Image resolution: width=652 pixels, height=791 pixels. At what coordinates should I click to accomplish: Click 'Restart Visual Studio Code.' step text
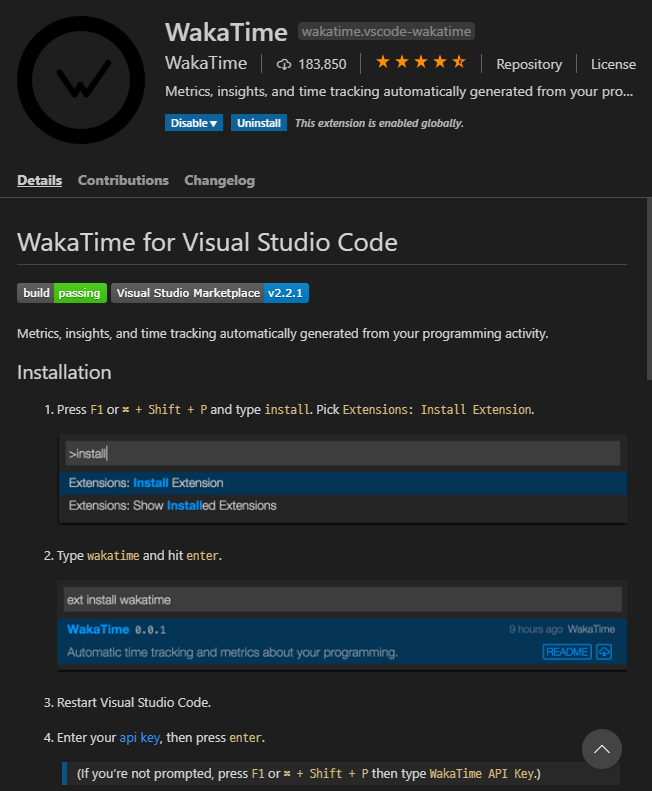[x=134, y=702]
